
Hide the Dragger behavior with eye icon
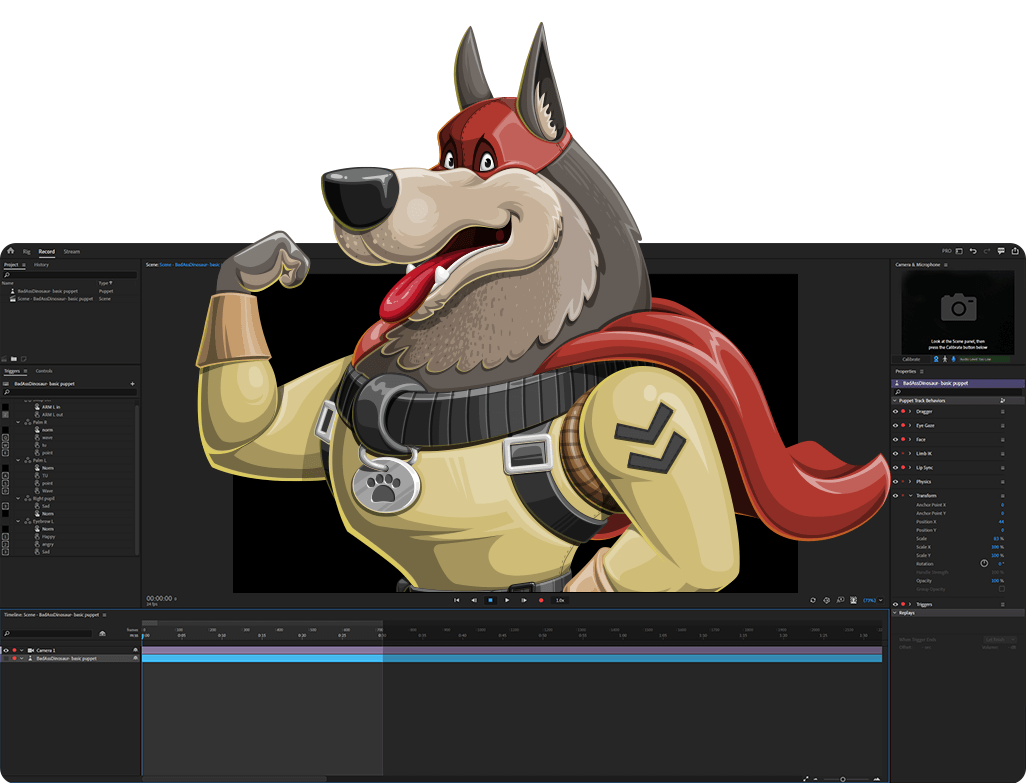pyautogui.click(x=895, y=411)
